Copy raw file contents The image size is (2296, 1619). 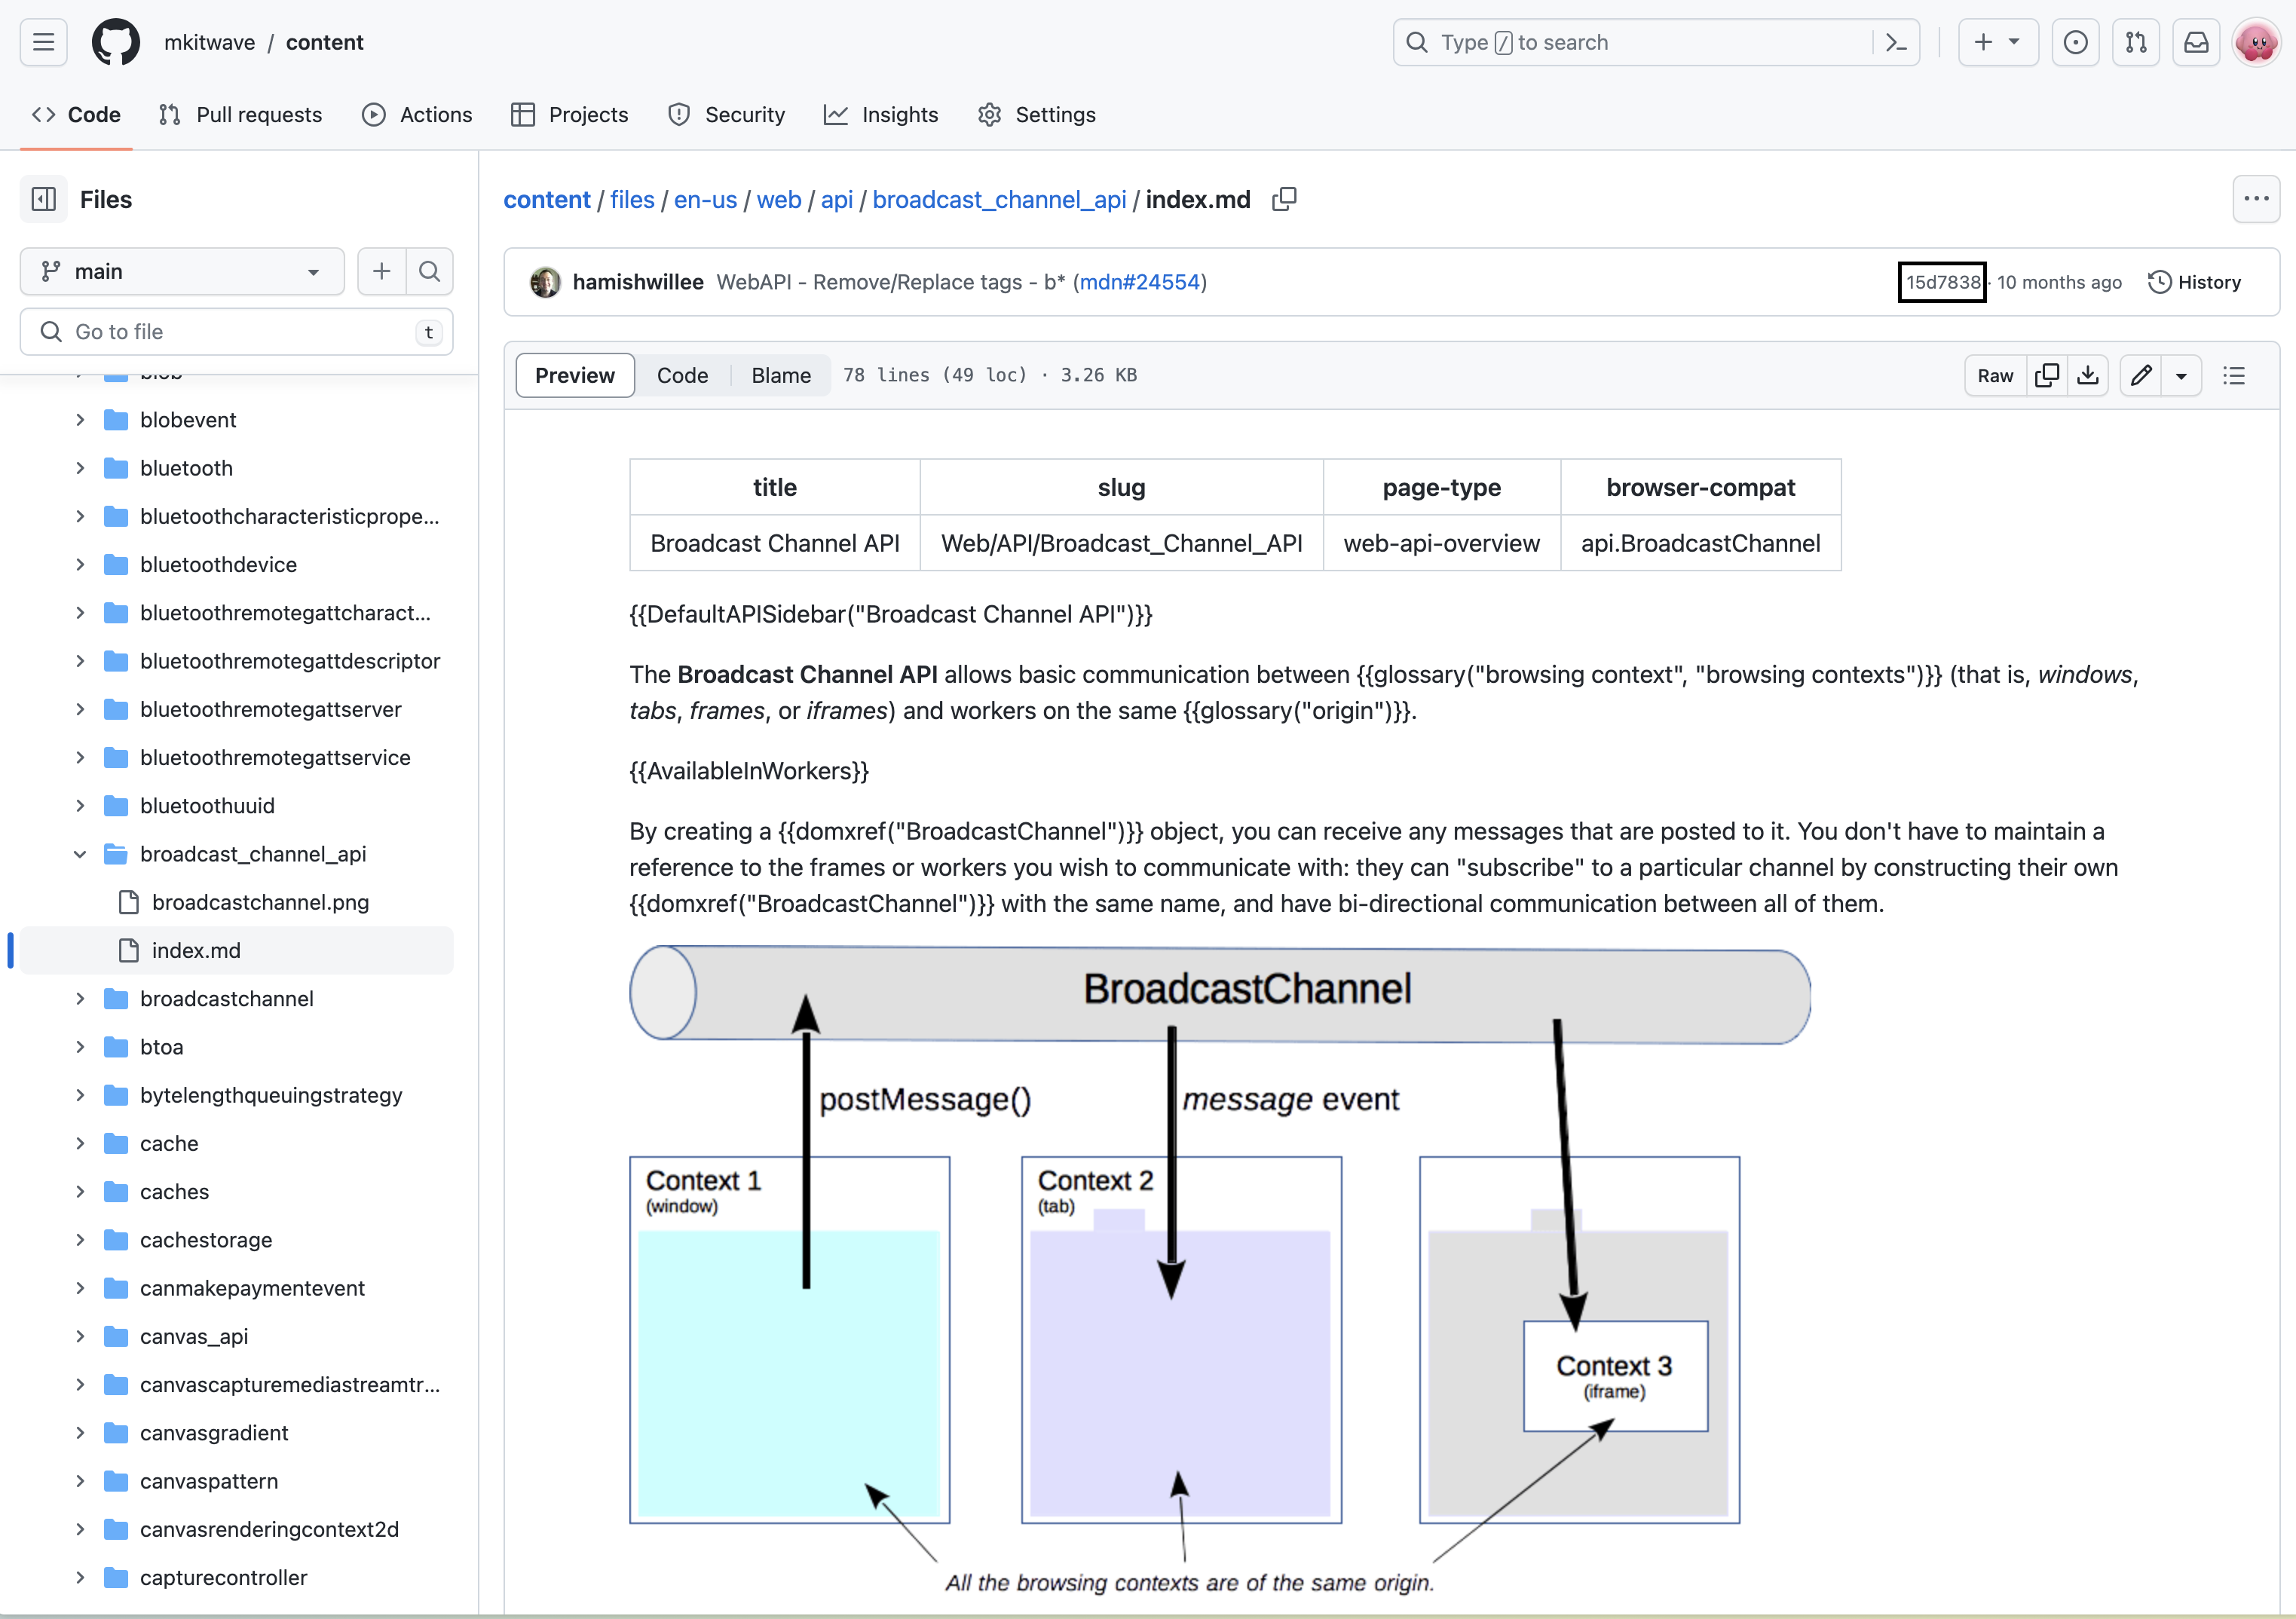click(2047, 375)
